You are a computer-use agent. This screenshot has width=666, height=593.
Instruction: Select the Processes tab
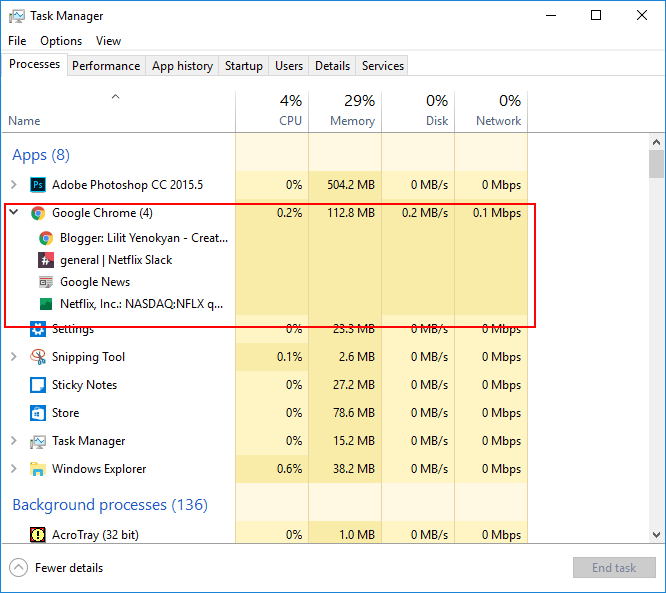tap(34, 64)
